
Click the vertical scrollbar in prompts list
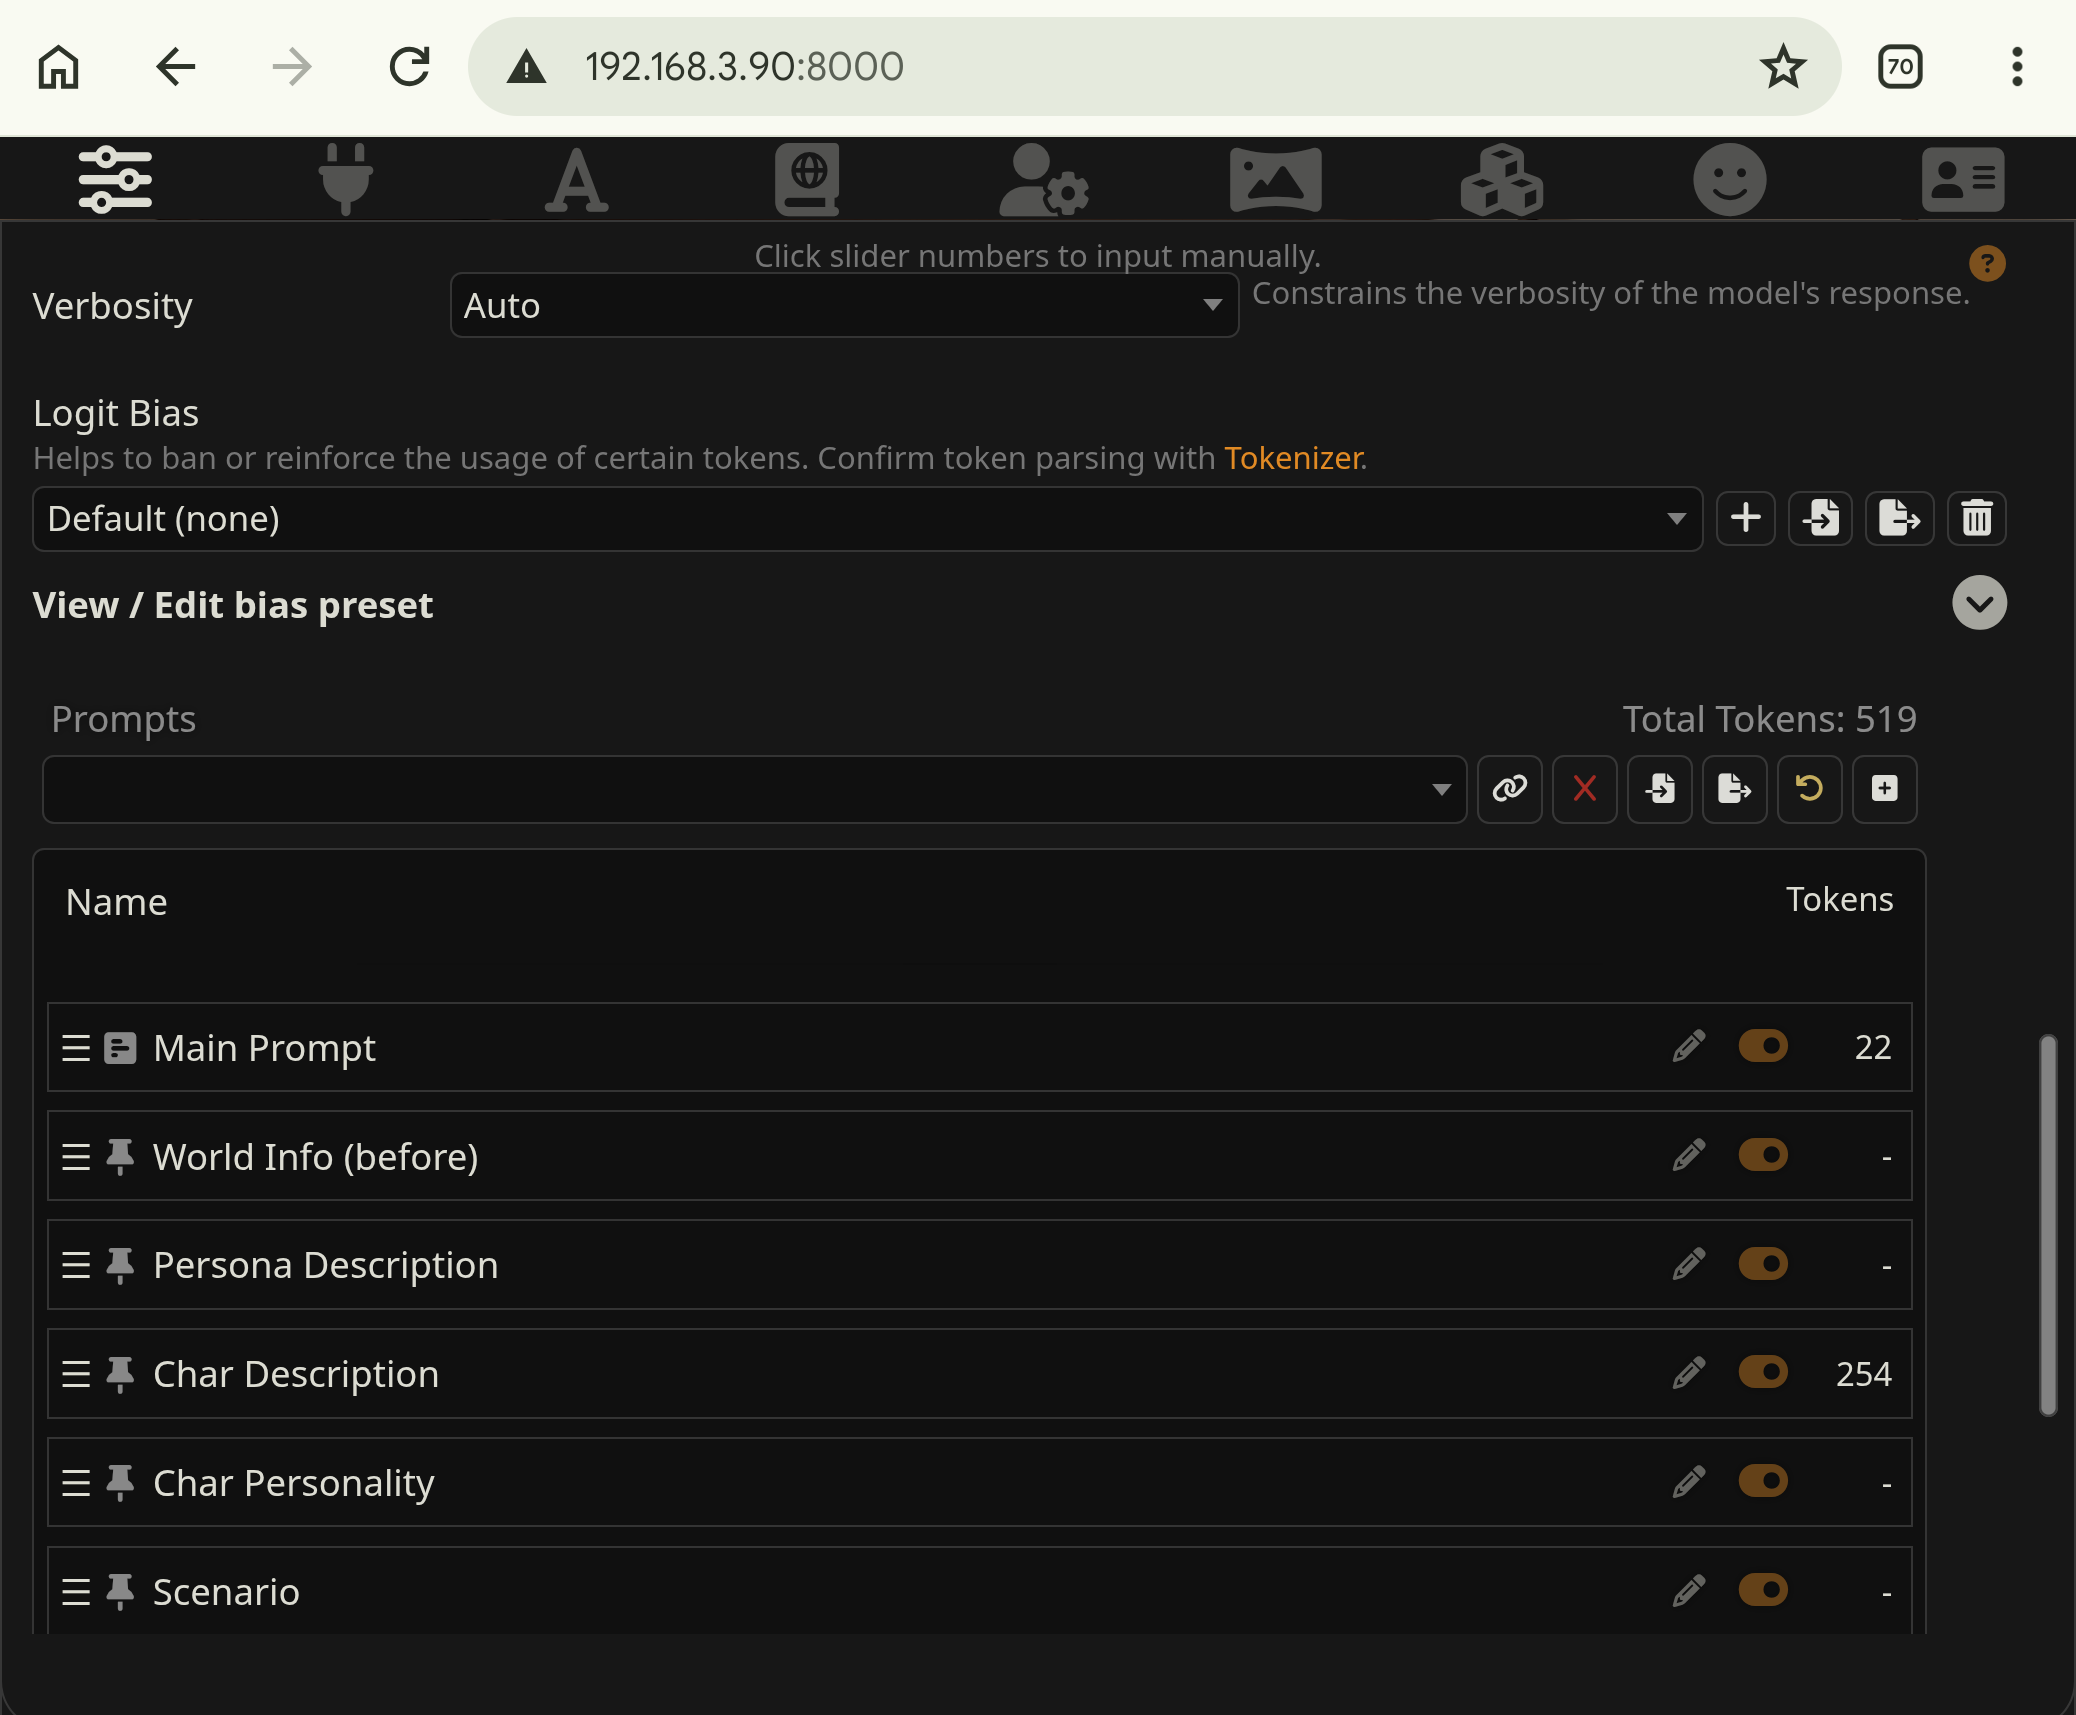coord(2047,1225)
